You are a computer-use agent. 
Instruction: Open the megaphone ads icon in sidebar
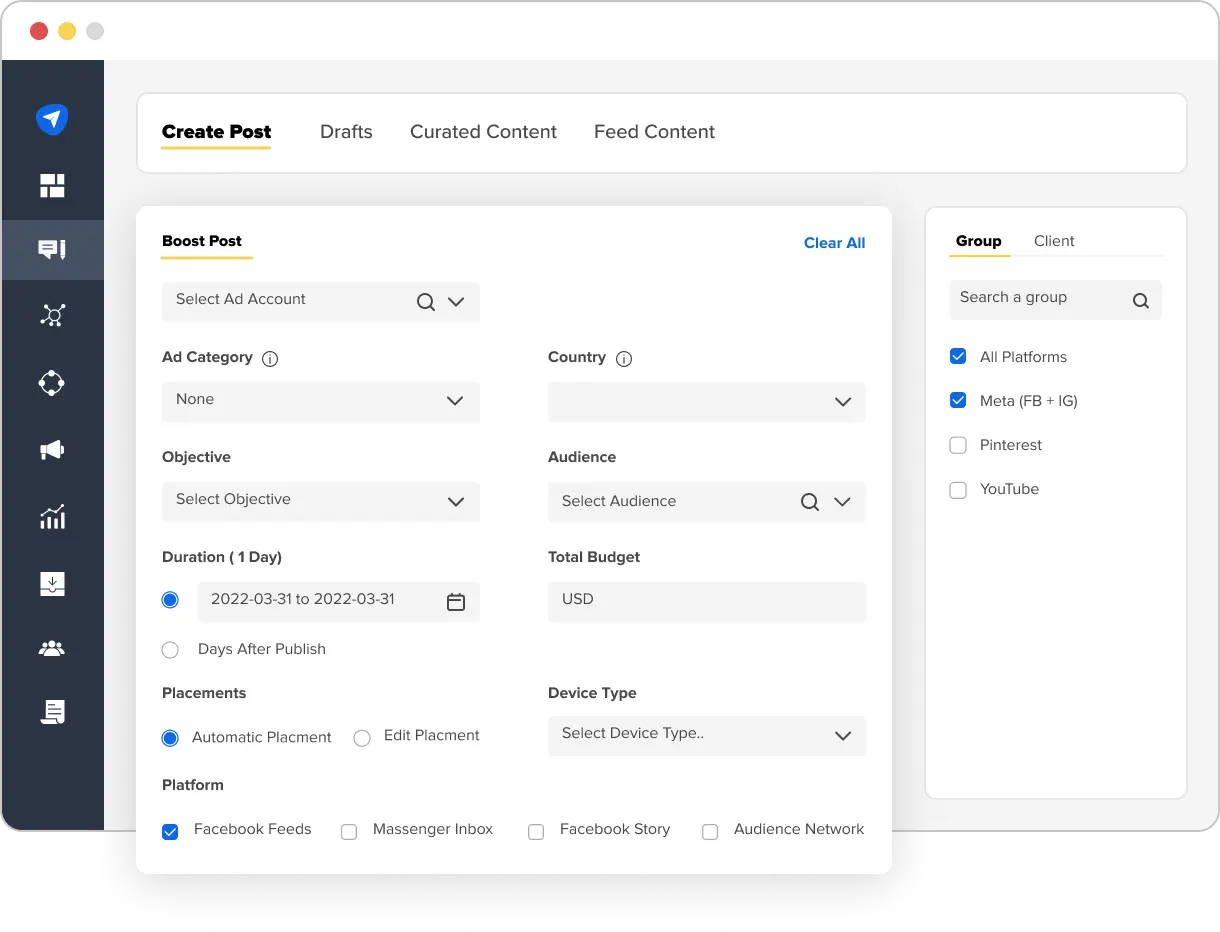[52, 450]
